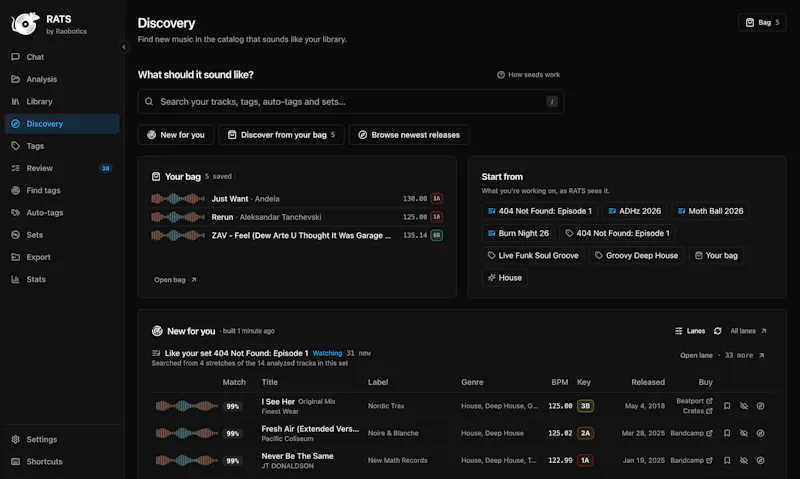Viewport: 800px width, 479px height.
Task: Open bag link with arrow
Action: coord(175,280)
